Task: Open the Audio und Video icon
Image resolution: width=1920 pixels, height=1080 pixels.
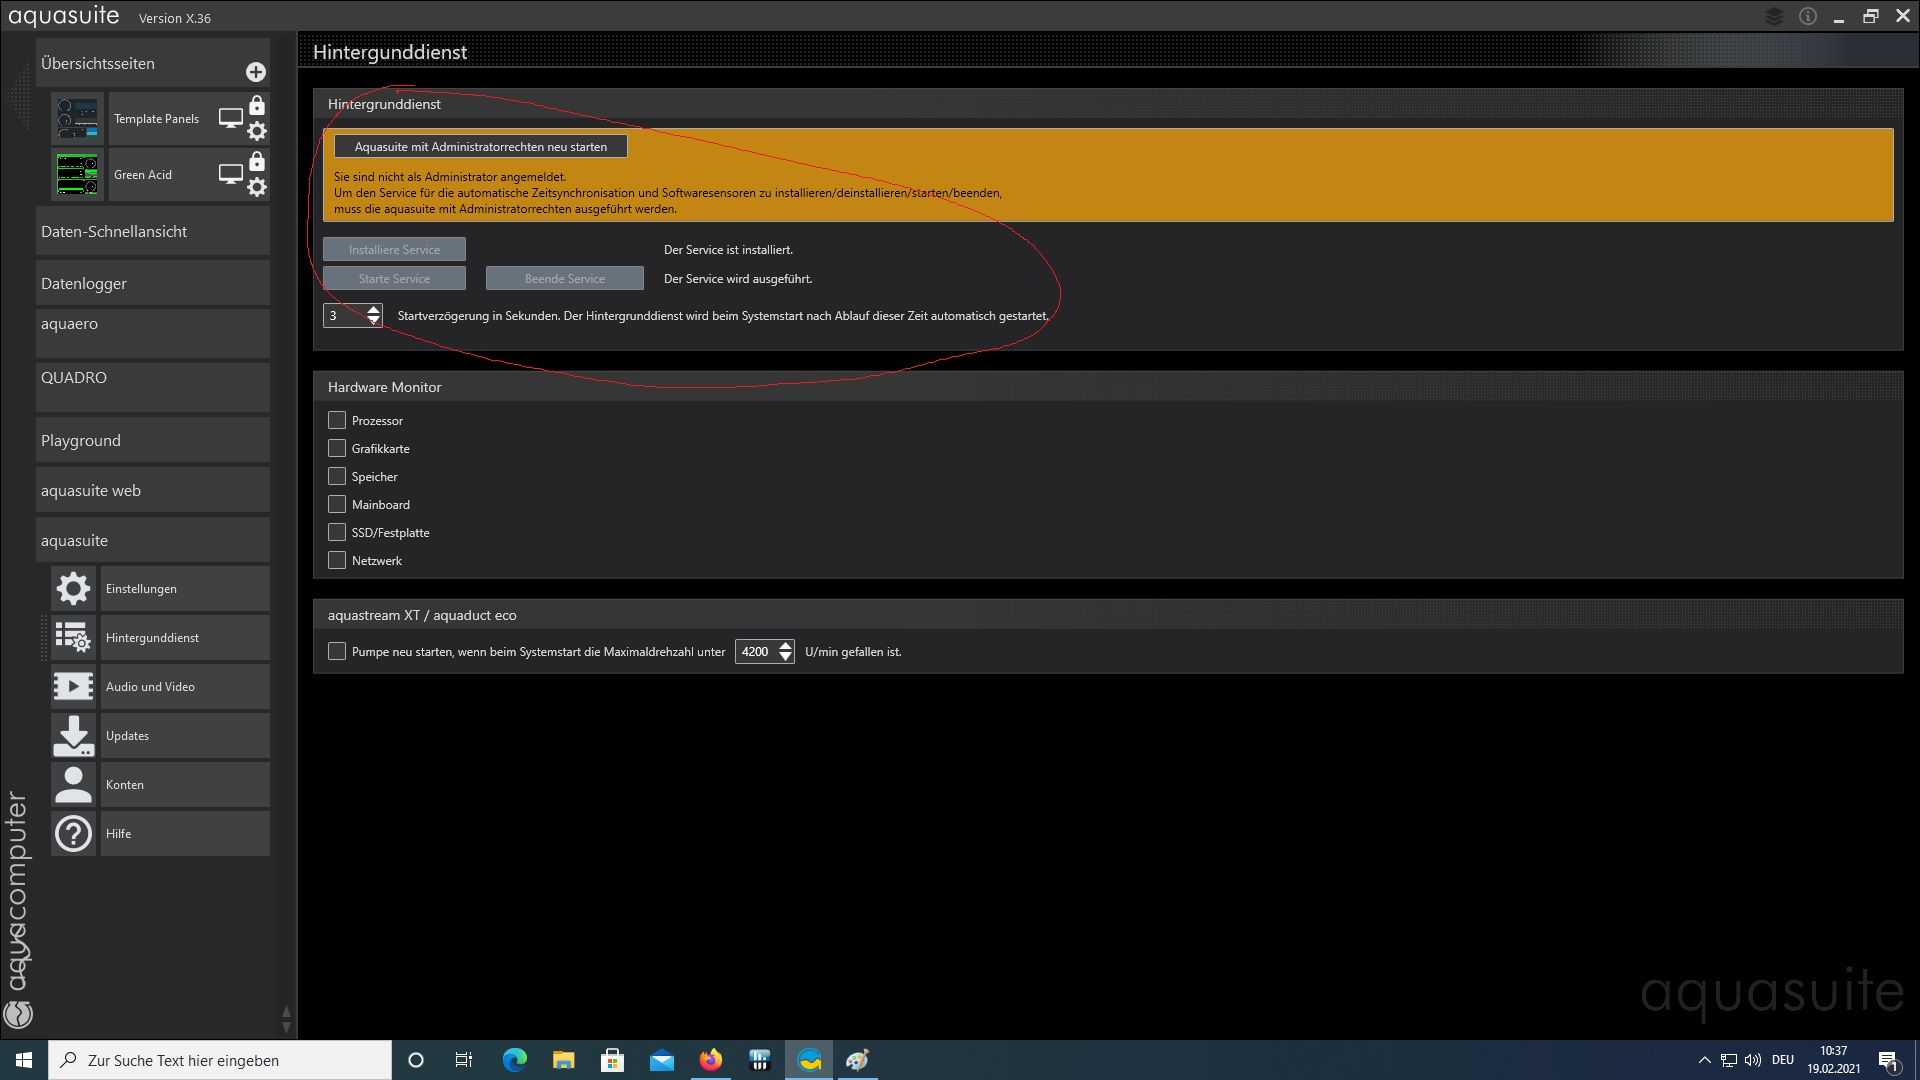Action: [73, 686]
